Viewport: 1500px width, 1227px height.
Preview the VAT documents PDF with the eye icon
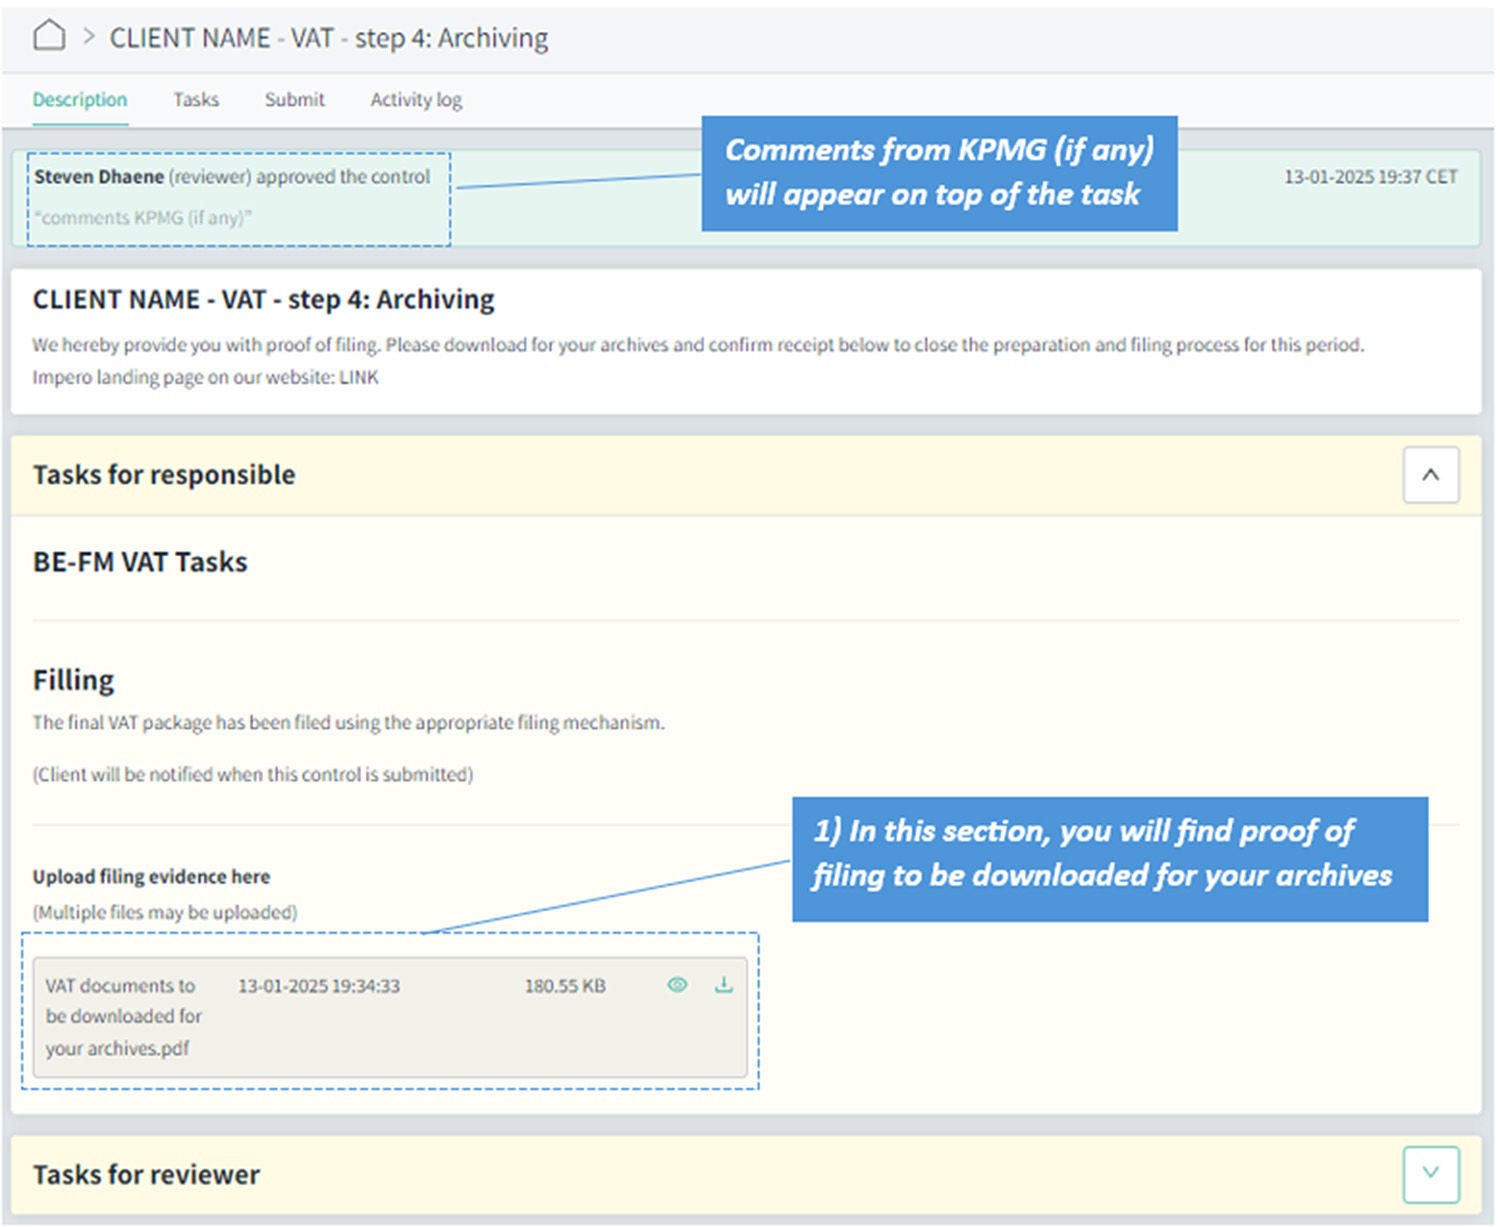(677, 985)
